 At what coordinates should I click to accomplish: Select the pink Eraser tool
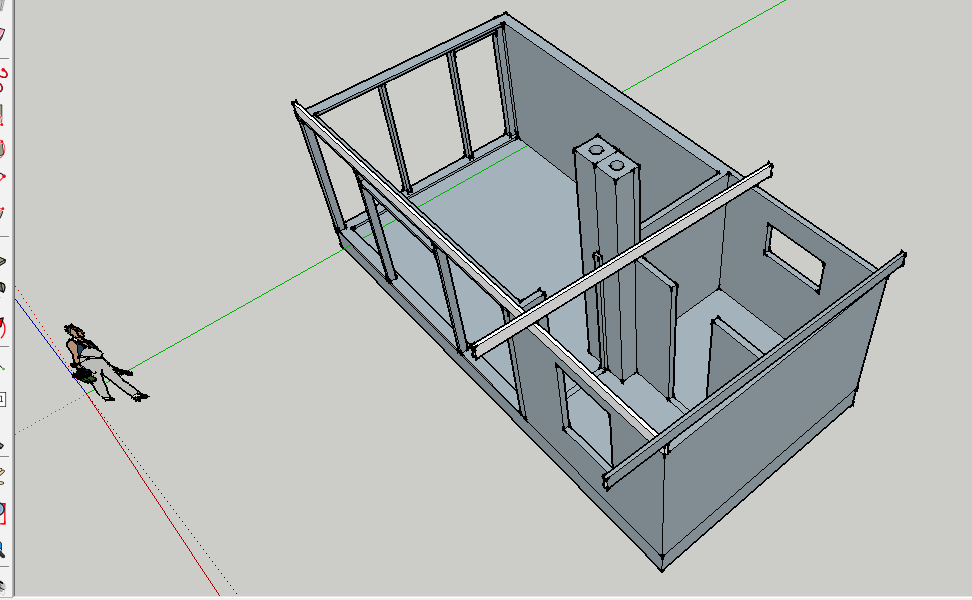tap(3, 33)
